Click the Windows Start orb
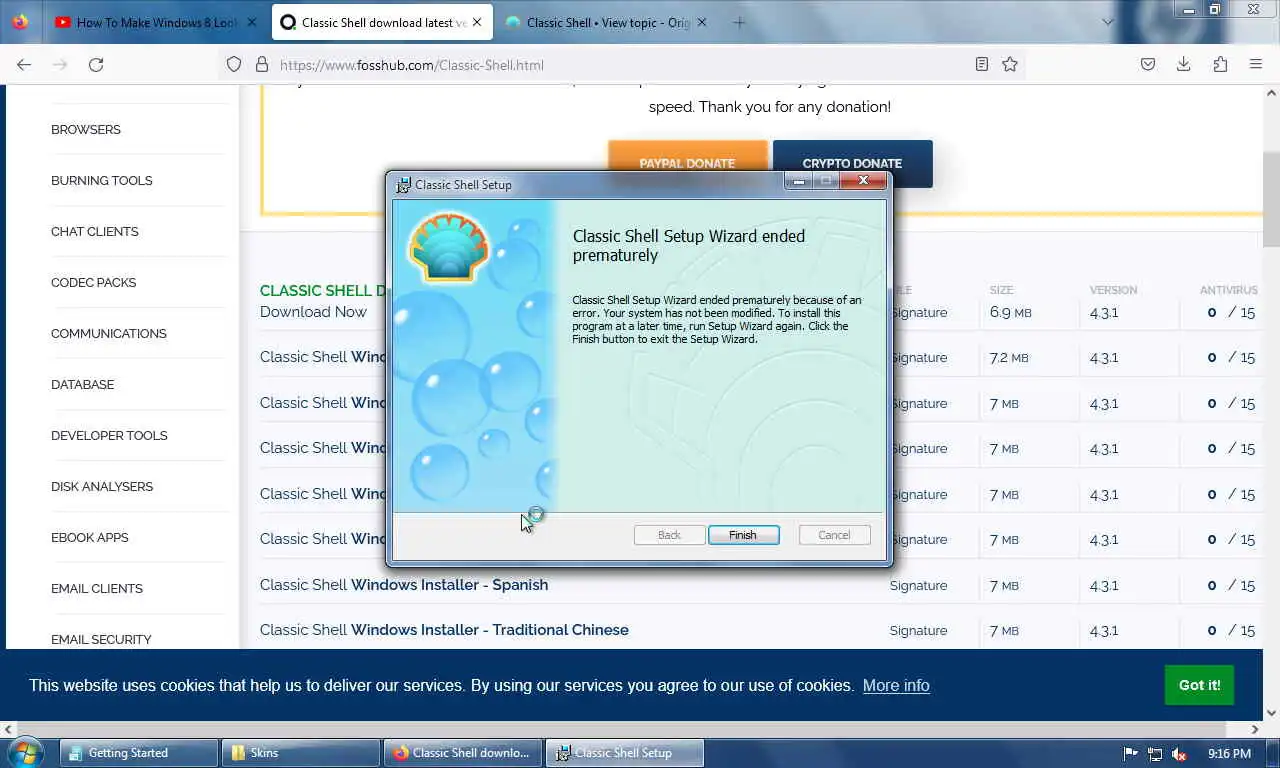The width and height of the screenshot is (1280, 768). [x=25, y=752]
